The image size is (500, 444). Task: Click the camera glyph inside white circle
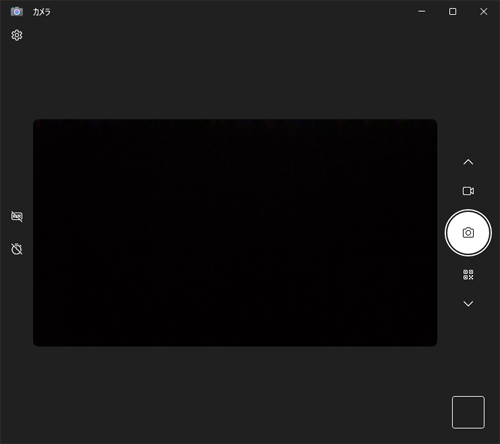468,233
